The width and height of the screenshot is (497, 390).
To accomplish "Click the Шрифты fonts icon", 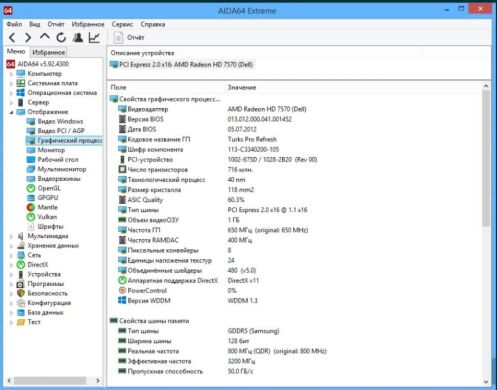I will (x=31, y=227).
